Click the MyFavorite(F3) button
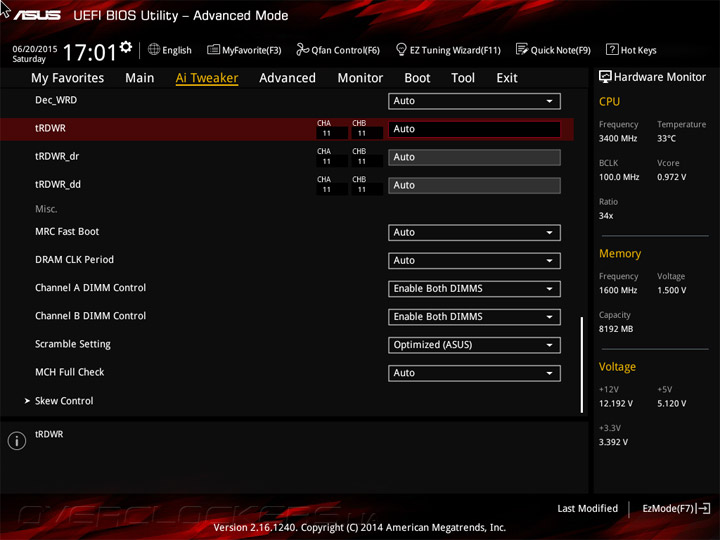Image resolution: width=720 pixels, height=540 pixels. (x=244, y=50)
